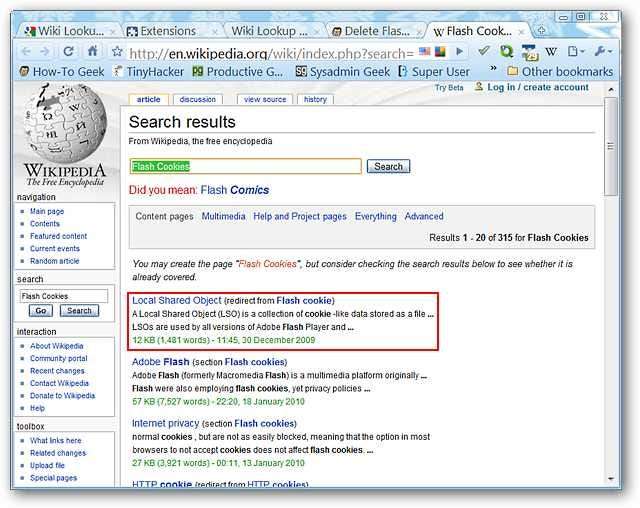
Task: Click sidebar Random article link
Action: [x=55, y=261]
